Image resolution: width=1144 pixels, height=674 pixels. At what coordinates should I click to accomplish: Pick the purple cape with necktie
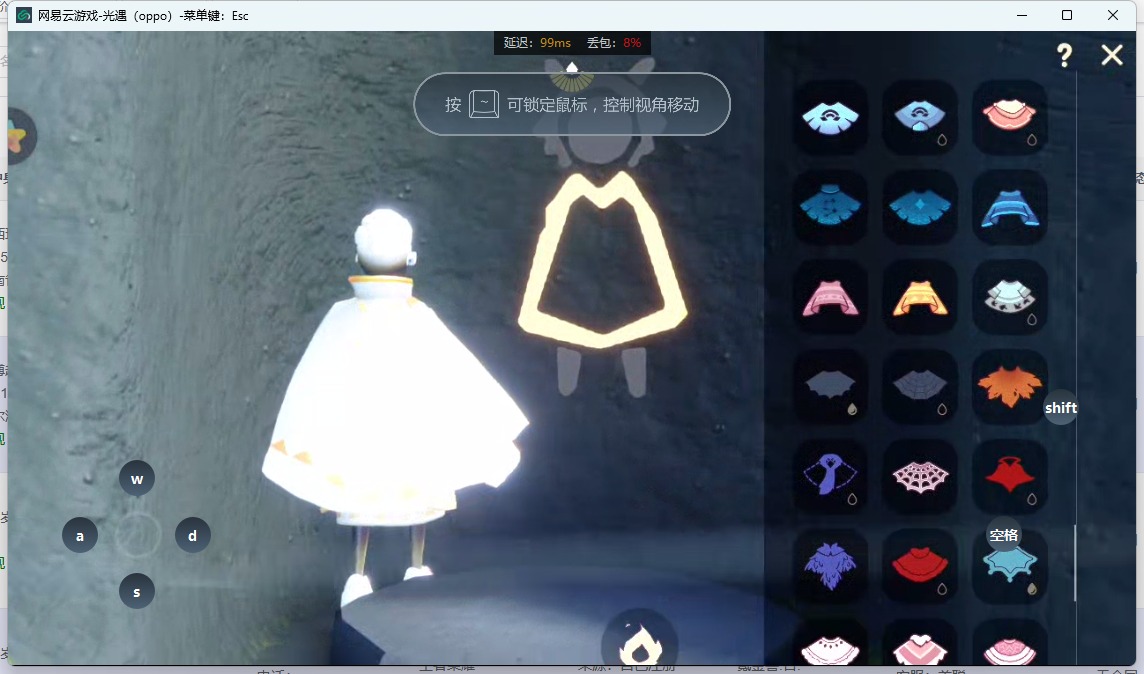[x=830, y=476]
